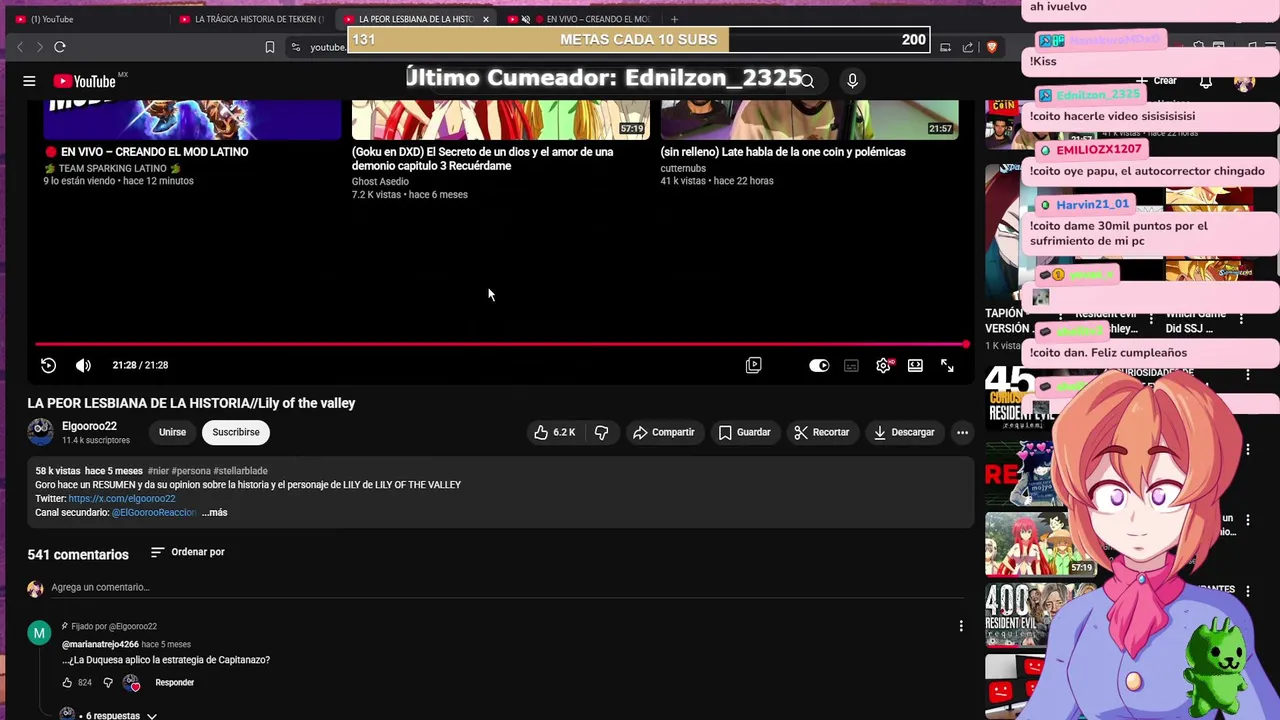Viewport: 1280px width, 720px height.
Task: Open the Brave shields lion icon
Action: 992,47
